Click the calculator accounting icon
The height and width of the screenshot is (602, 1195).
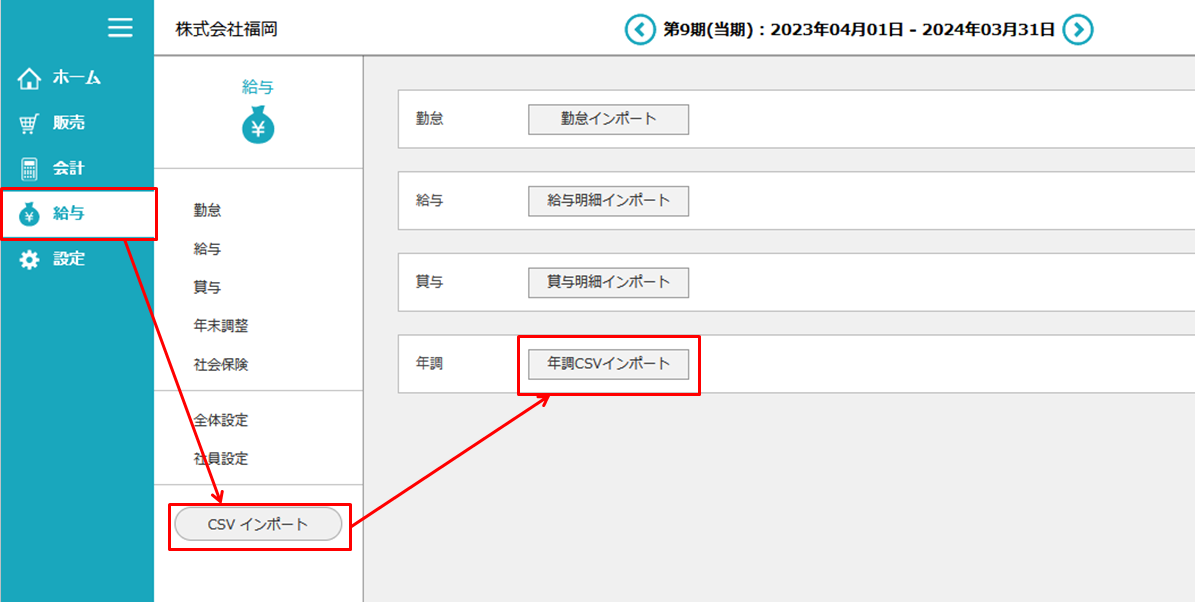(x=30, y=168)
